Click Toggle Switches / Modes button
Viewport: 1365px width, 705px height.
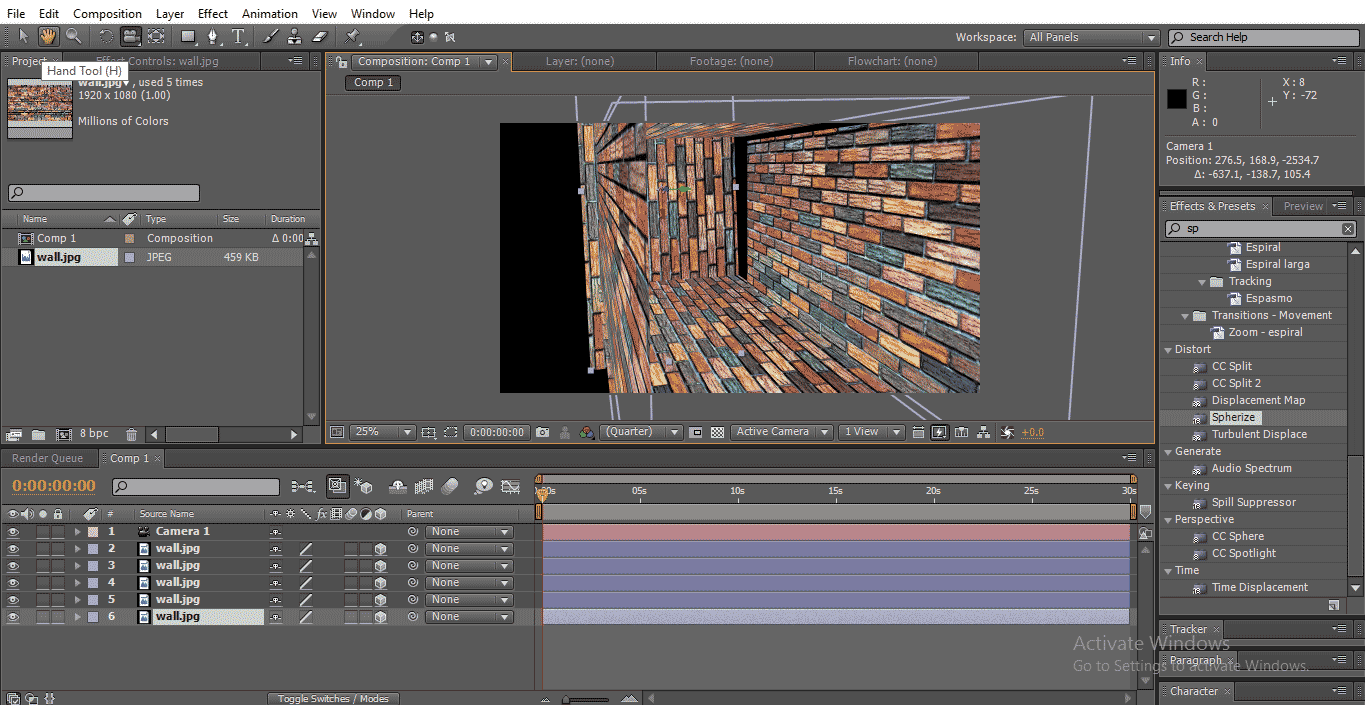coord(333,698)
